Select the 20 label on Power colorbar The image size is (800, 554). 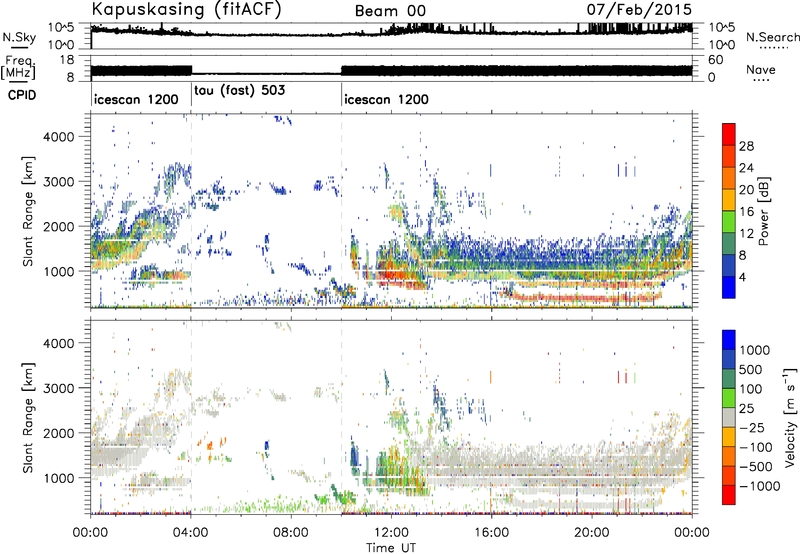click(746, 190)
